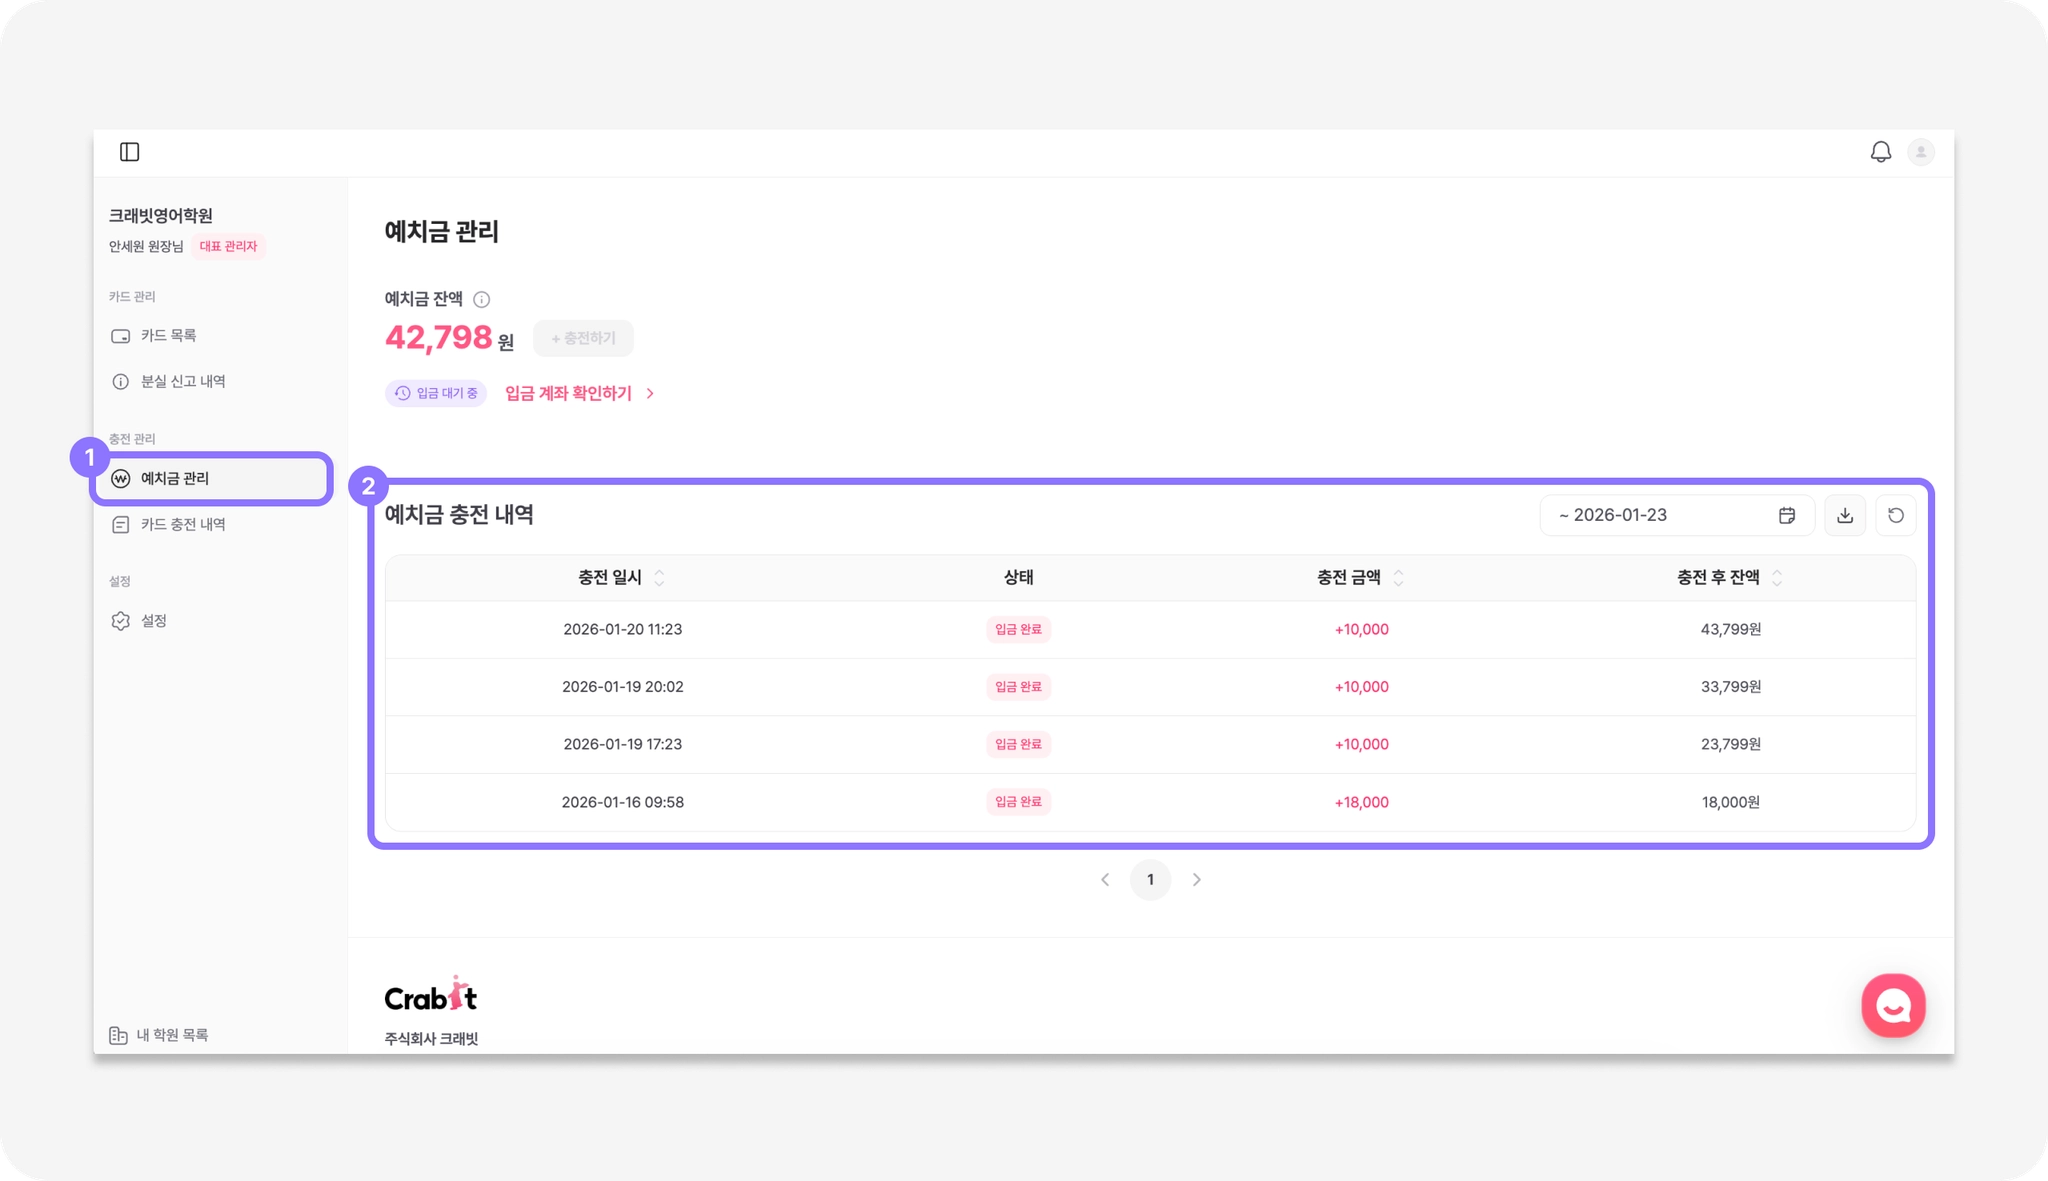Open 카드 충전 내역 menu item
The height and width of the screenshot is (1181, 2048).
pos(182,525)
